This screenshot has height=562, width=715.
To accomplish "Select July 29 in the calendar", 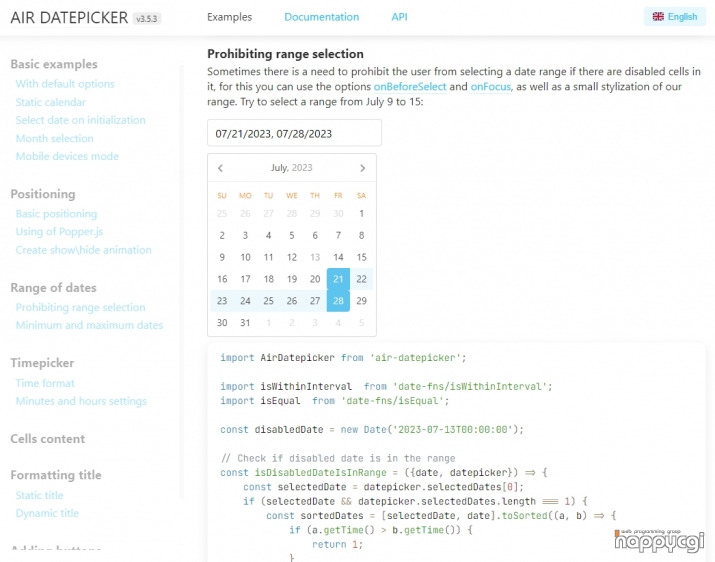I will coord(361,301).
